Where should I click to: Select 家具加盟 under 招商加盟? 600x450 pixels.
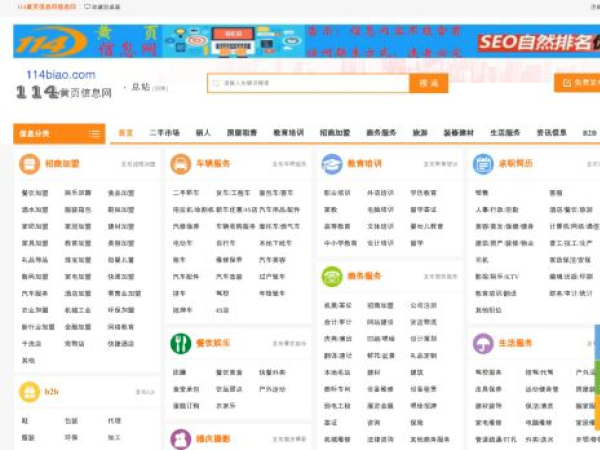pos(35,243)
